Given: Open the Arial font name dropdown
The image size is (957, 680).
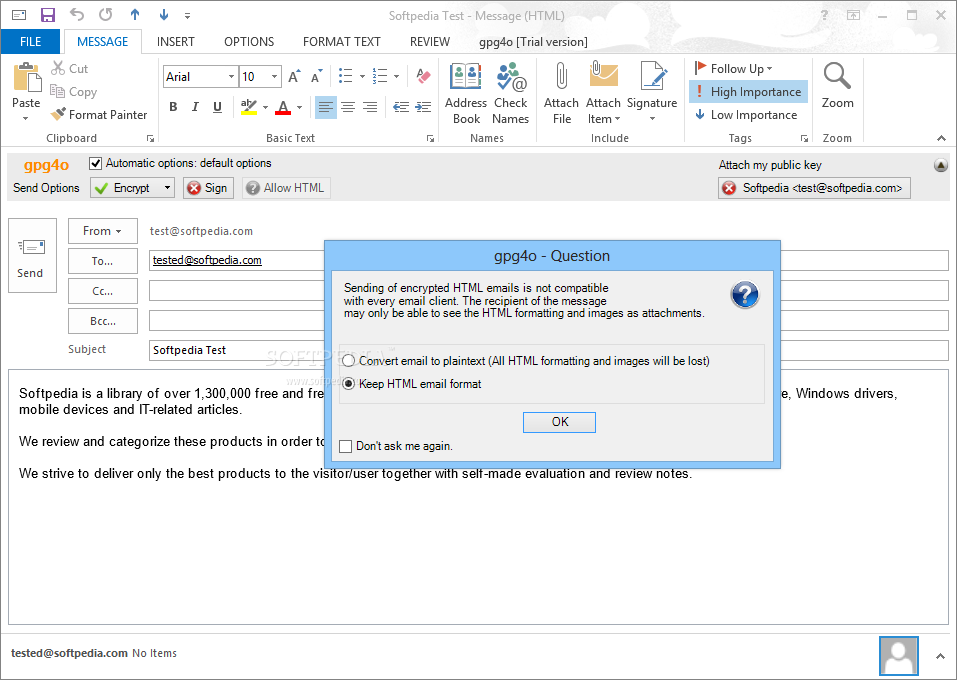Looking at the screenshot, I should (231, 77).
